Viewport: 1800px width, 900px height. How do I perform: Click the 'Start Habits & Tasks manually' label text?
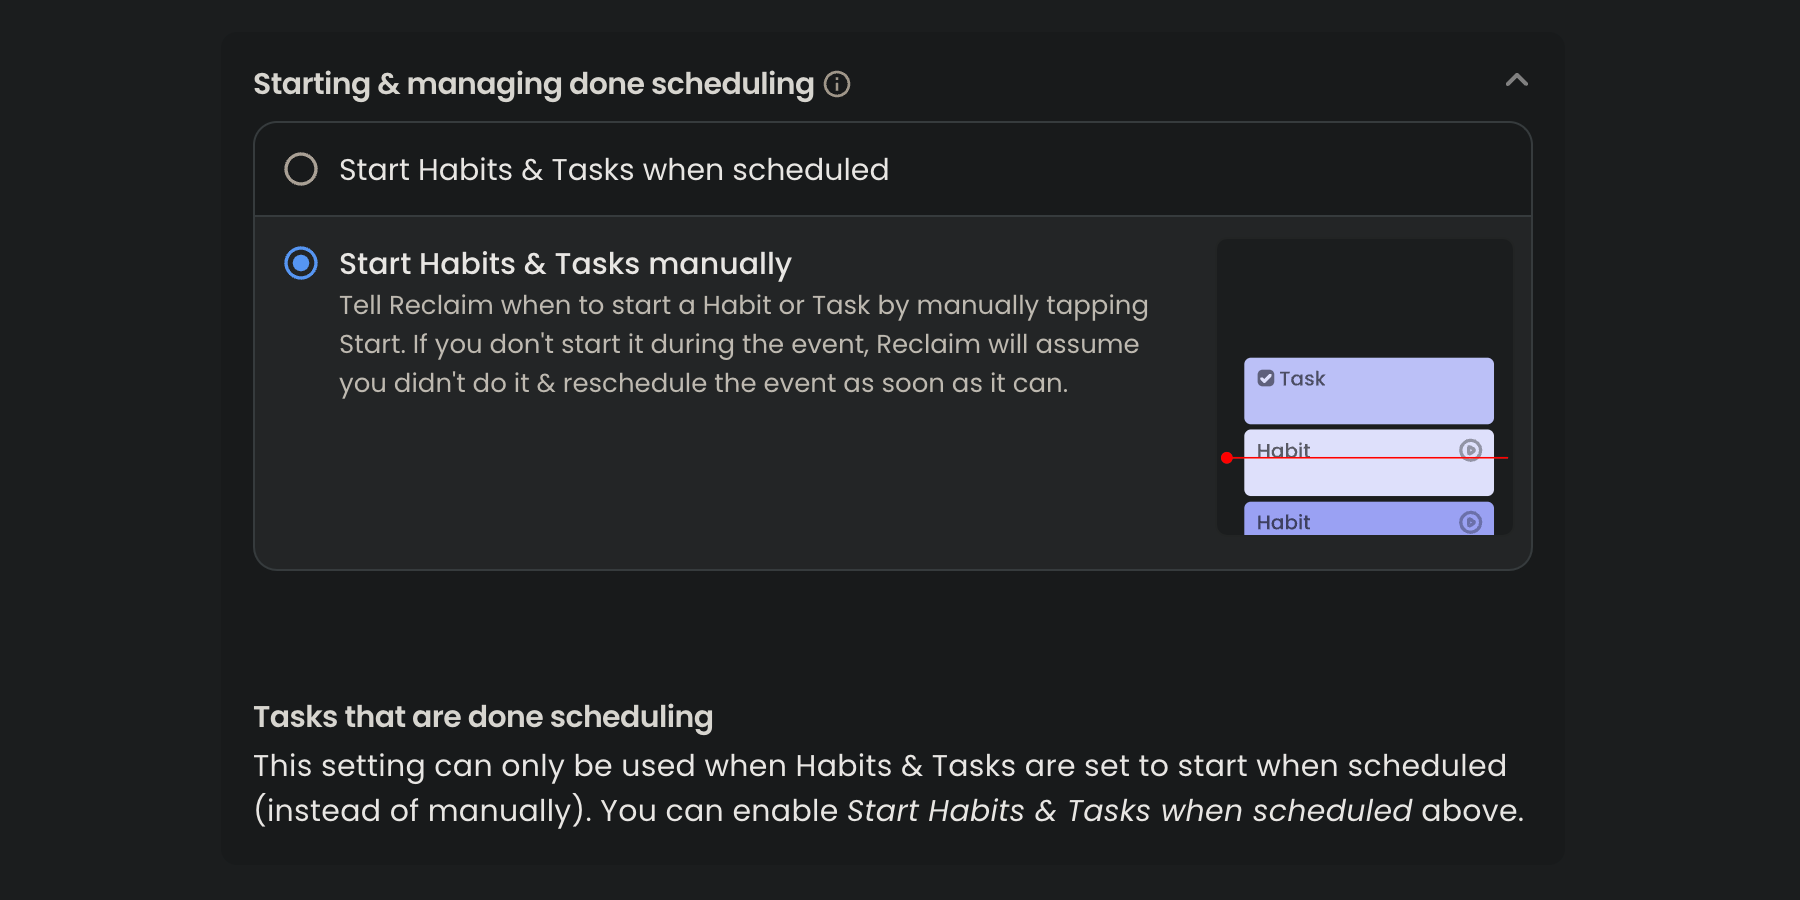(x=565, y=264)
